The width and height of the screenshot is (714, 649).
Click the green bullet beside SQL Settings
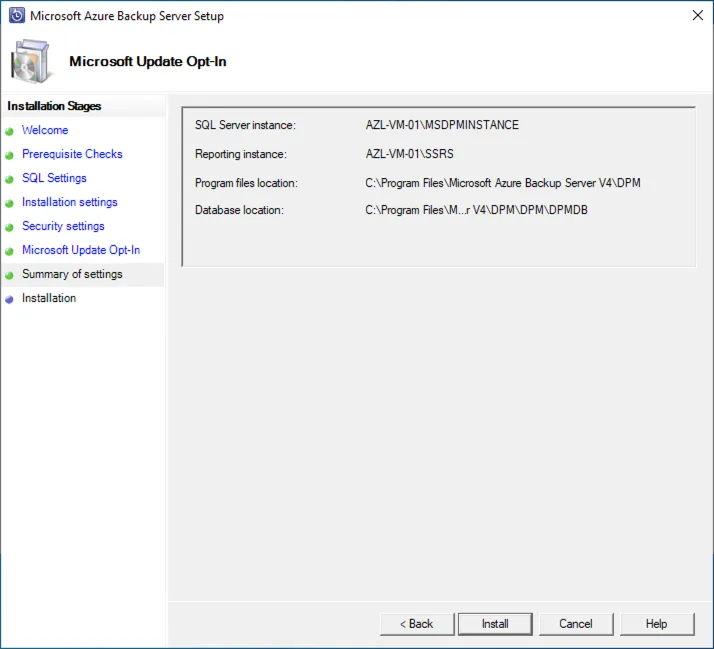click(x=10, y=179)
